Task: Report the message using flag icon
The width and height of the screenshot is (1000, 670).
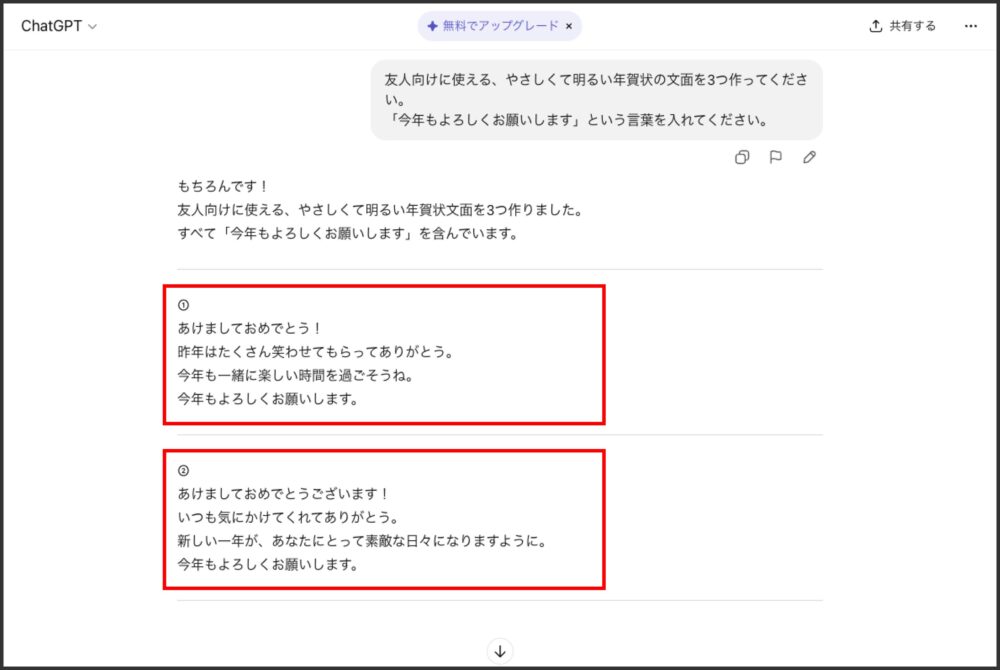Action: [776, 157]
